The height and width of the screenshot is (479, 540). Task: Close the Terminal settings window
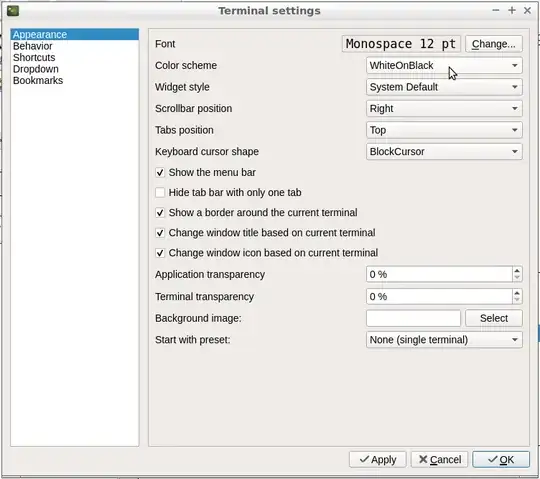click(x=527, y=10)
